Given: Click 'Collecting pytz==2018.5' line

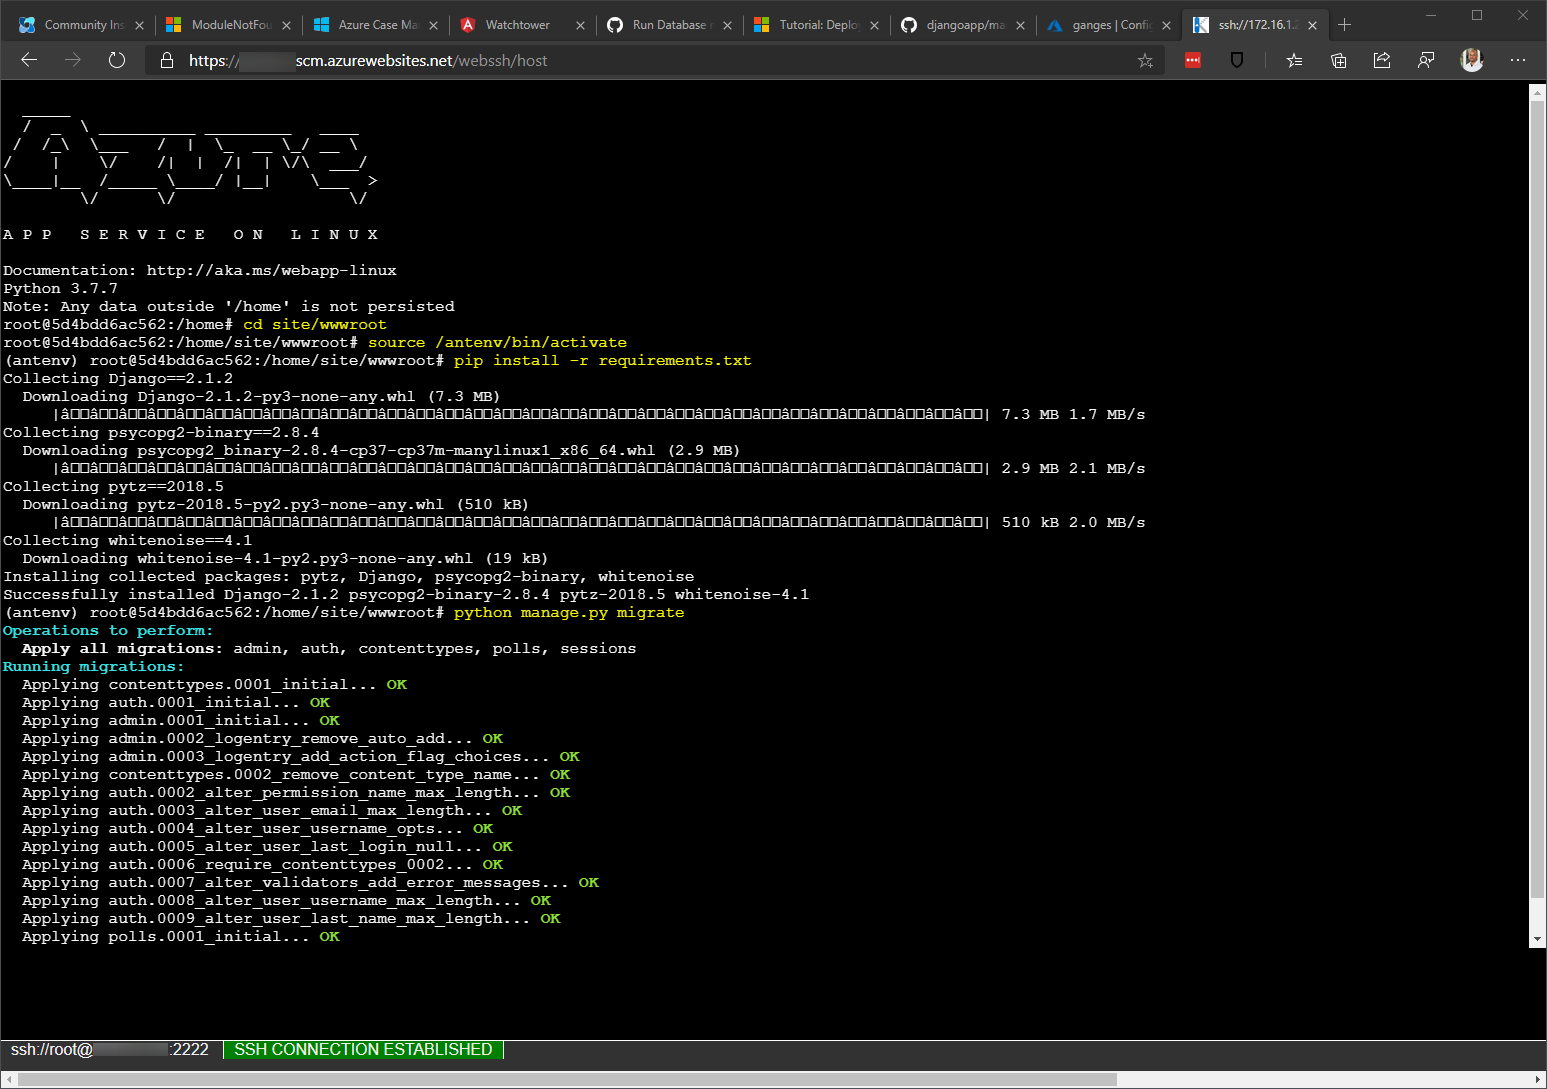Looking at the screenshot, I should coord(113,486).
